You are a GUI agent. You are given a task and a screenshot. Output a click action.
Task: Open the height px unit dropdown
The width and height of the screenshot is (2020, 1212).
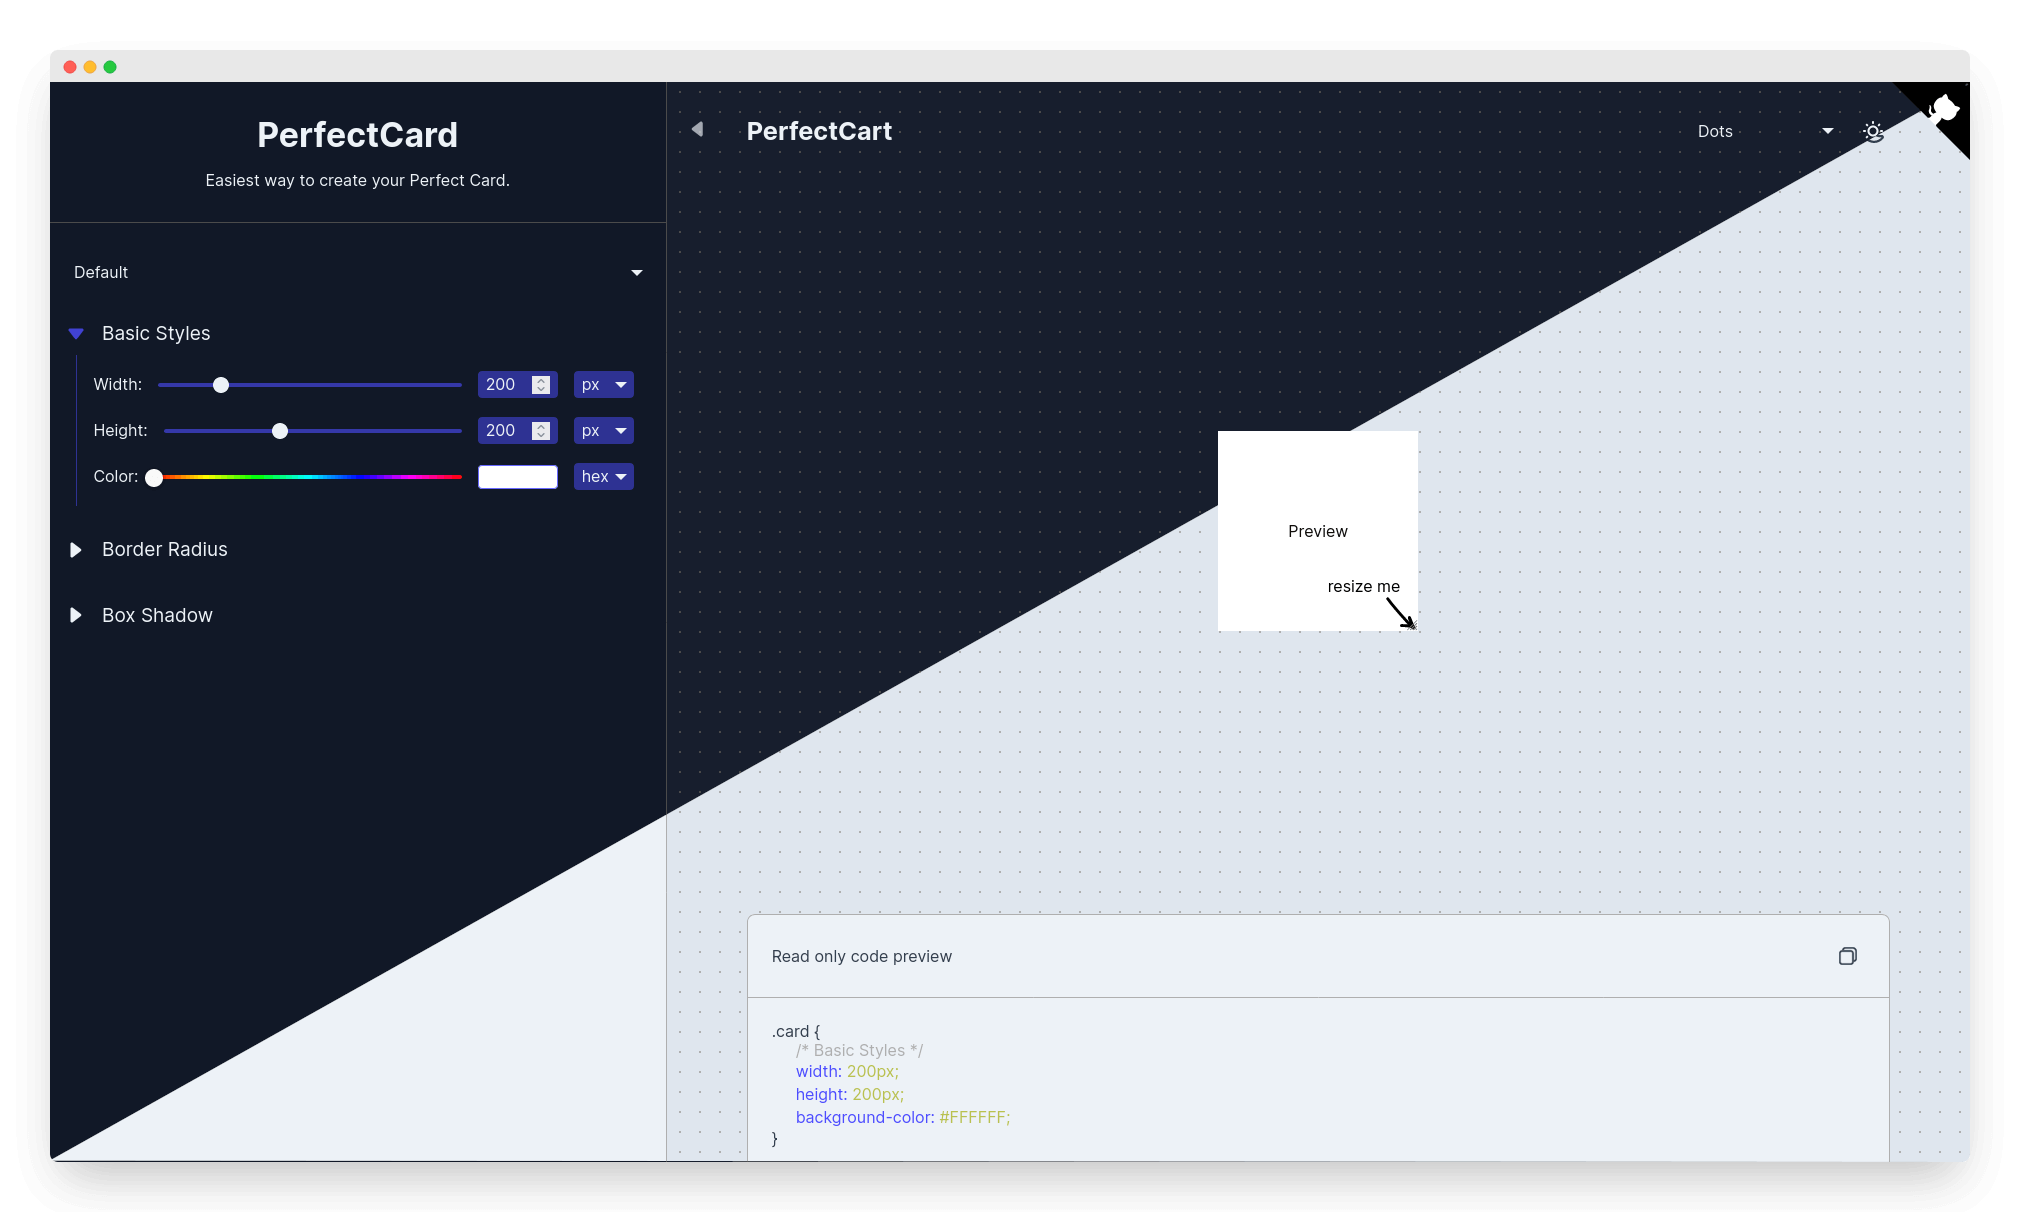[x=604, y=431]
